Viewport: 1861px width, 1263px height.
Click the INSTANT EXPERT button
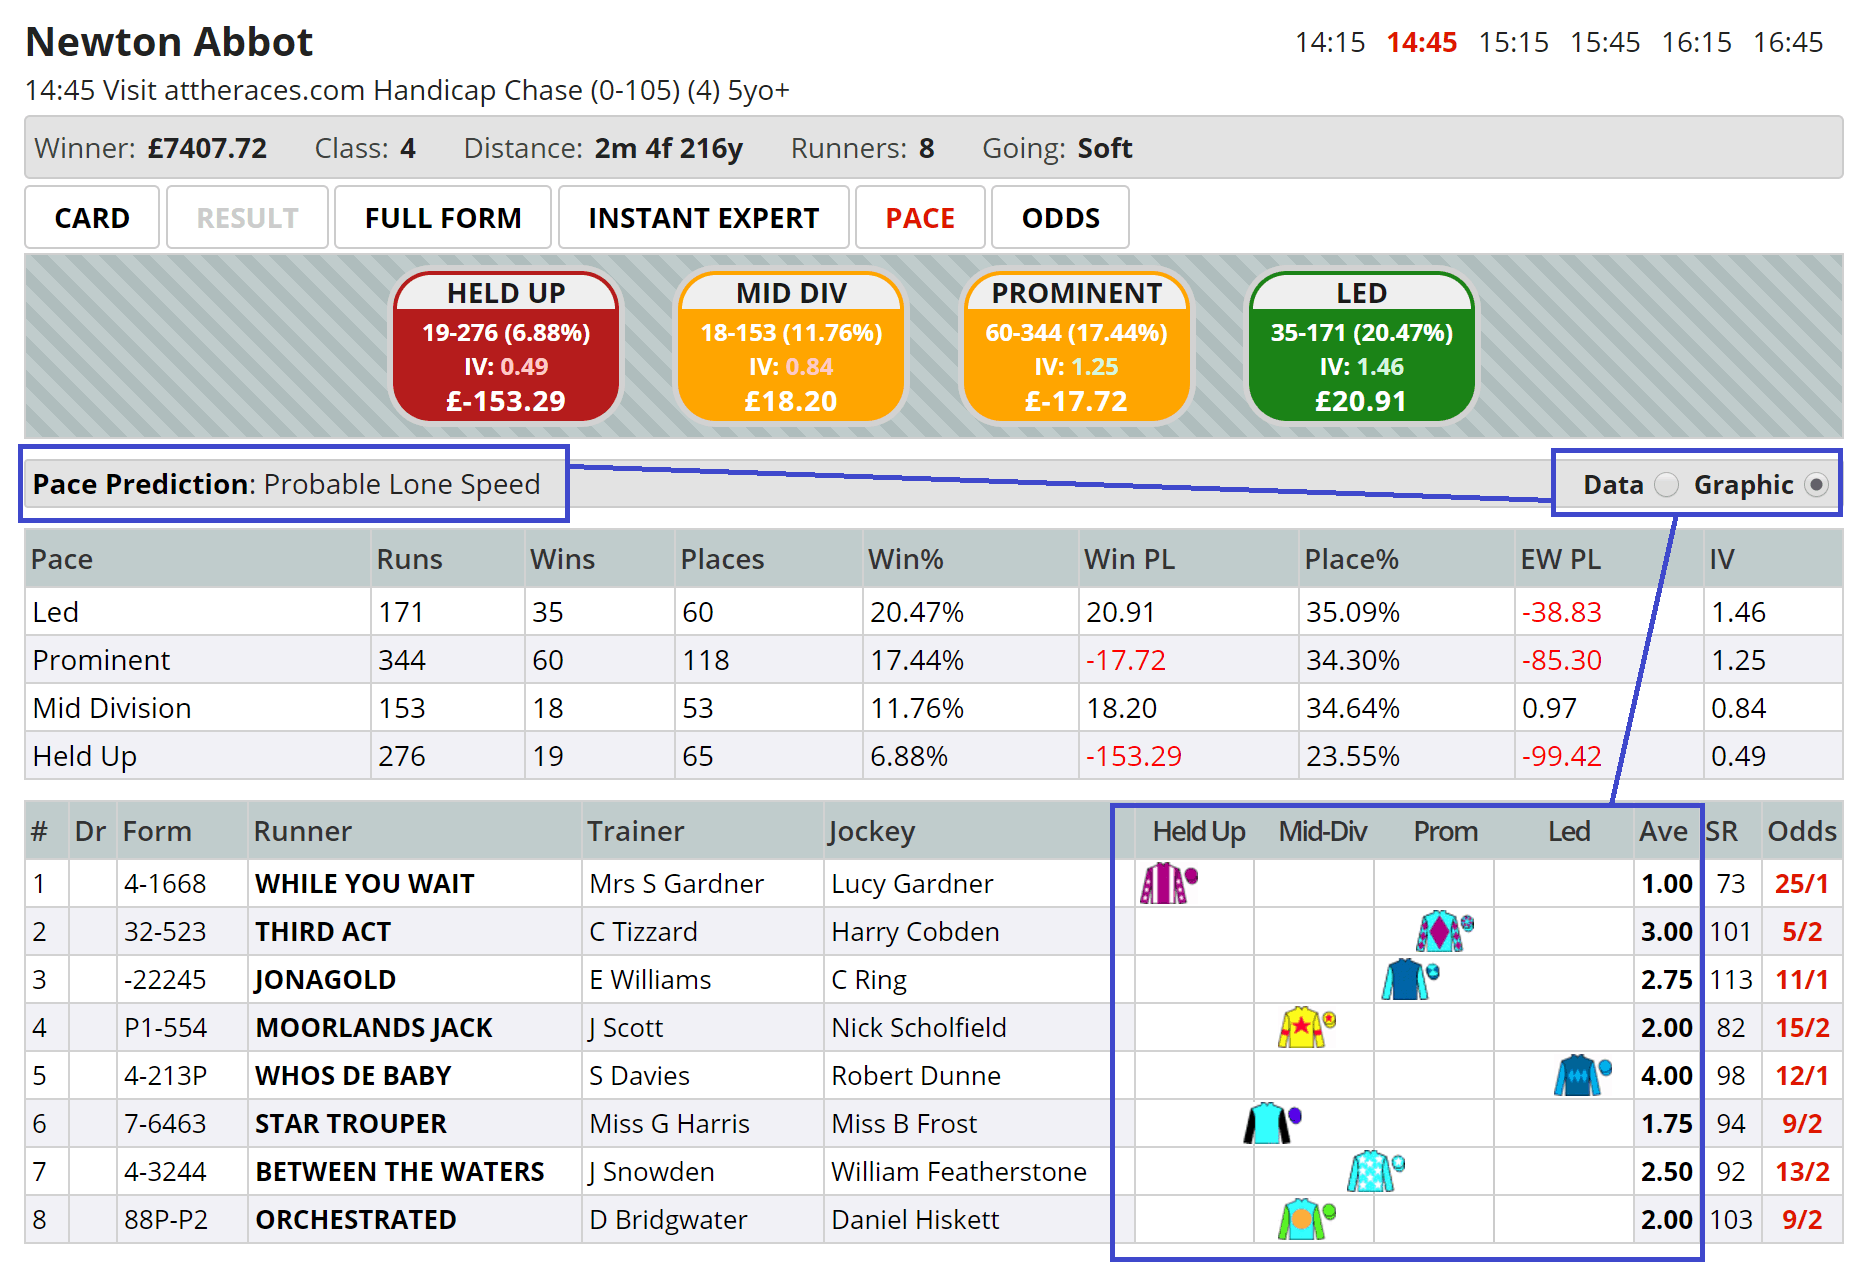(703, 217)
